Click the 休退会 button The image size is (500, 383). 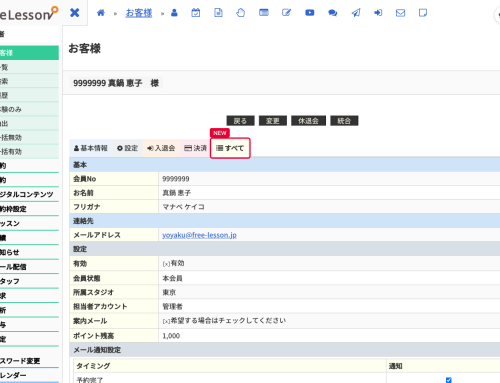point(308,121)
